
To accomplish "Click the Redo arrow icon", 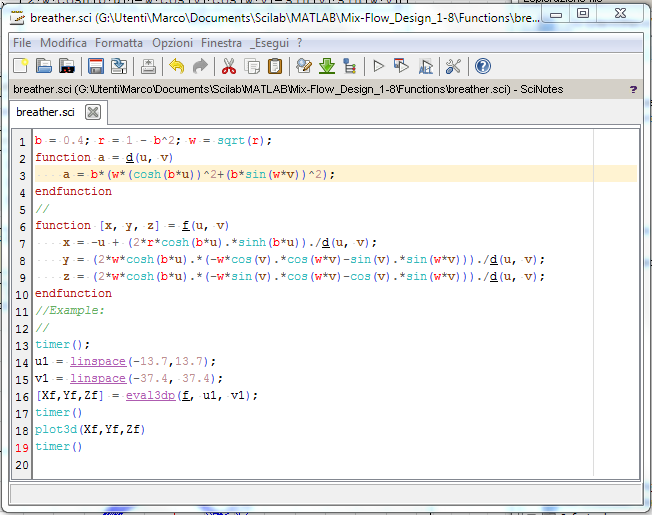I will [200, 66].
